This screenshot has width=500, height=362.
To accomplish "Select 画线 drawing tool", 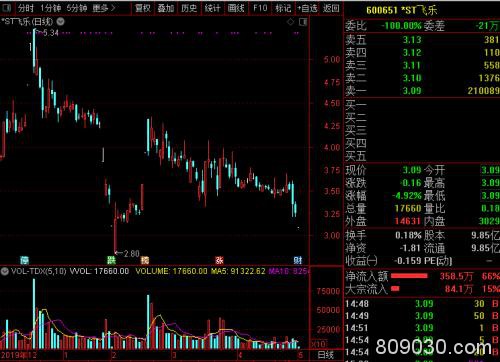I will (236, 8).
